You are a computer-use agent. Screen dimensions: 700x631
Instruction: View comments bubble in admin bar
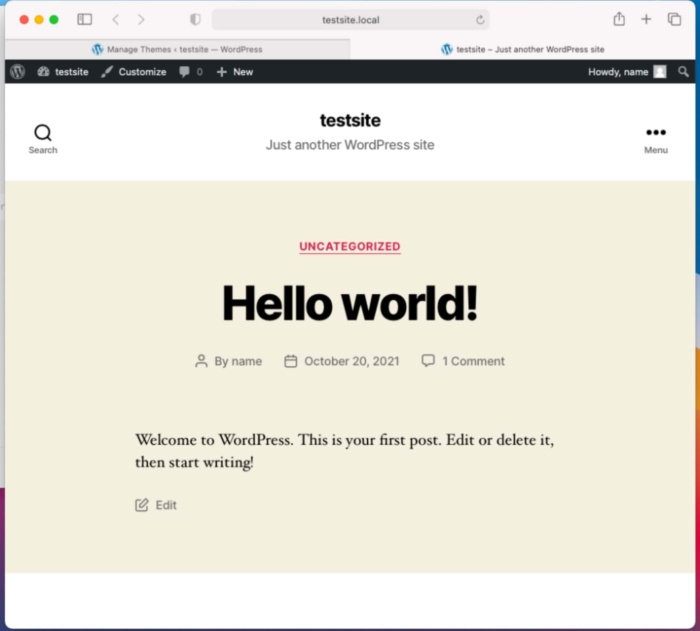pyautogui.click(x=191, y=71)
